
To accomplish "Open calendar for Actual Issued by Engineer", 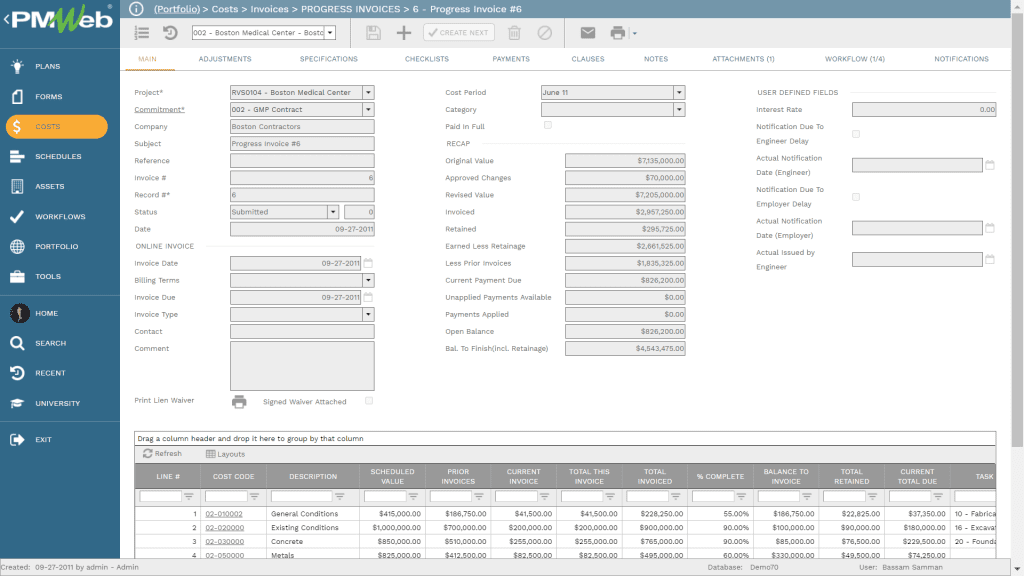I will point(990,260).
